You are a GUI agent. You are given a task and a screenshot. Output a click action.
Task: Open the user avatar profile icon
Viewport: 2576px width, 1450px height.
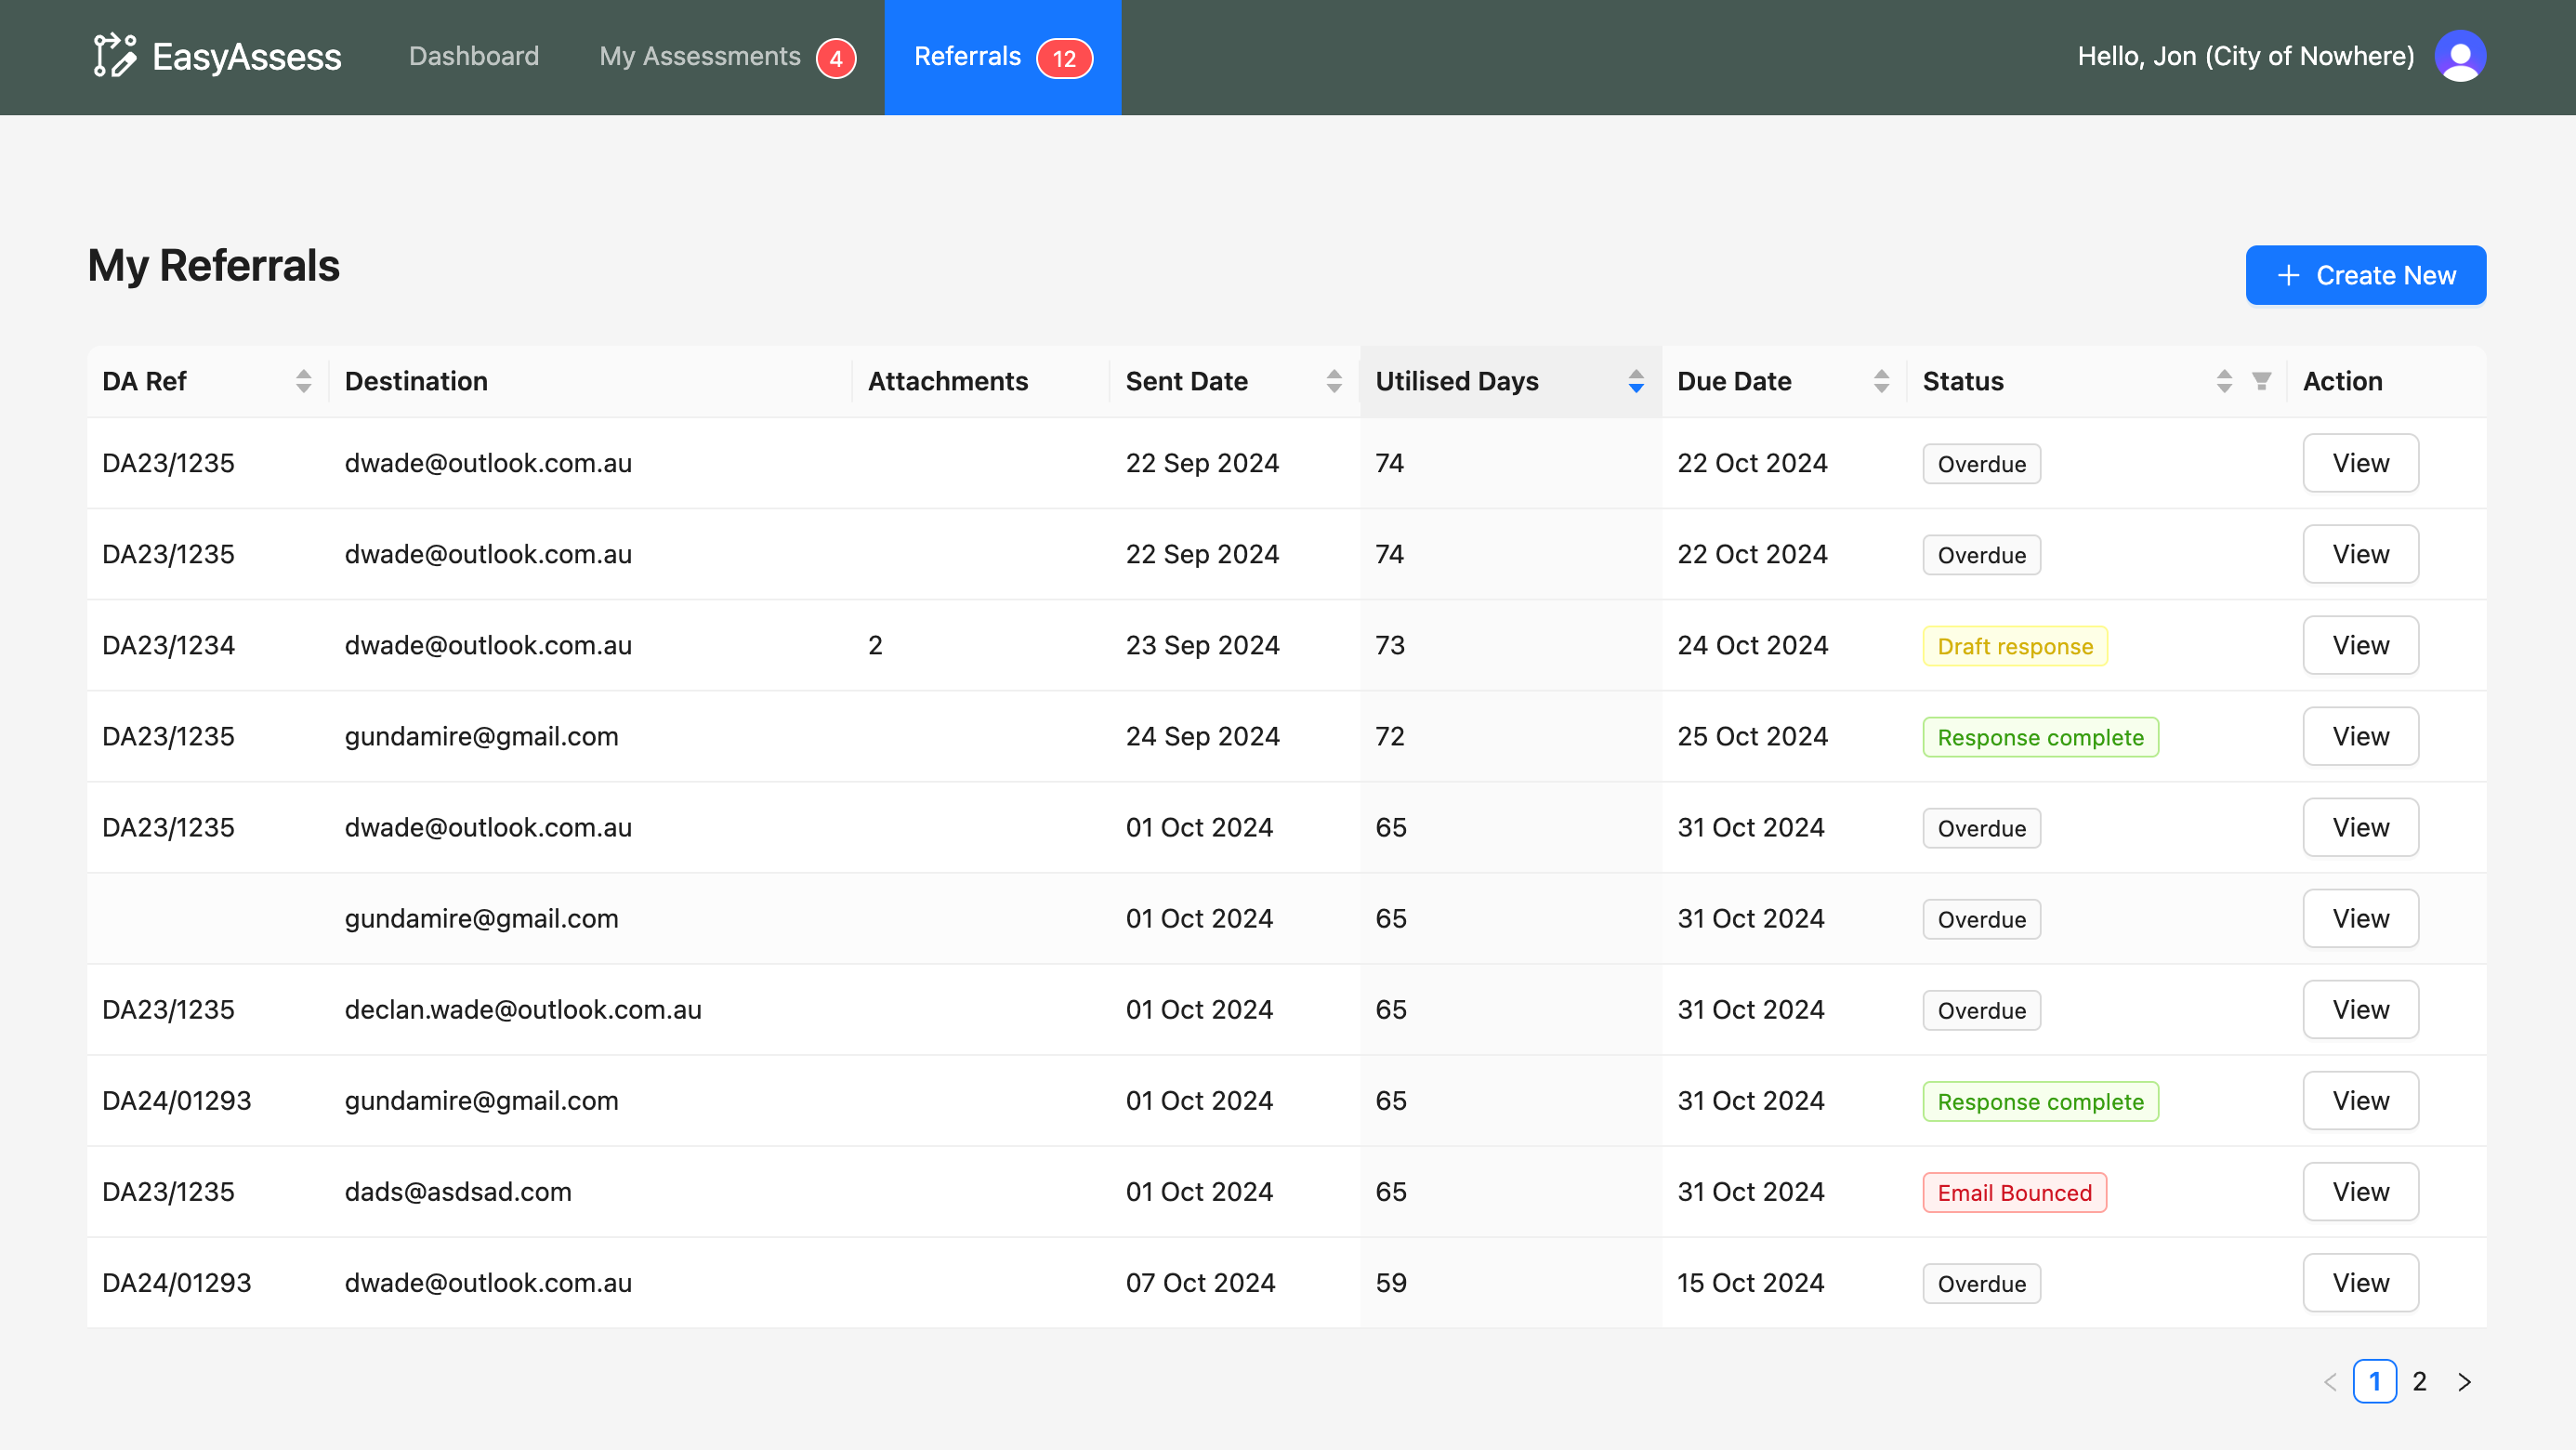coord(2460,56)
